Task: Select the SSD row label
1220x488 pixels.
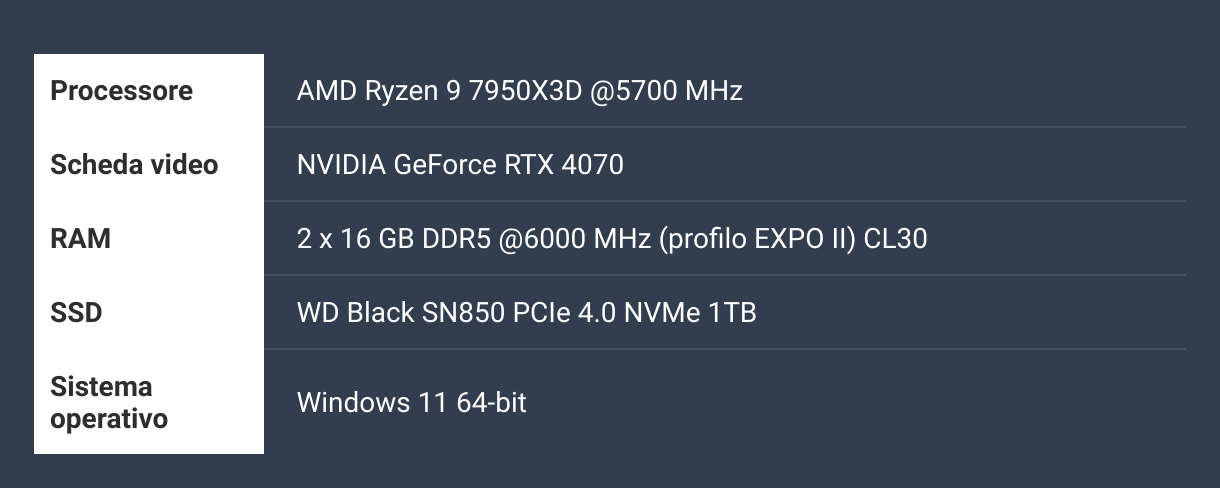Action: [76, 313]
